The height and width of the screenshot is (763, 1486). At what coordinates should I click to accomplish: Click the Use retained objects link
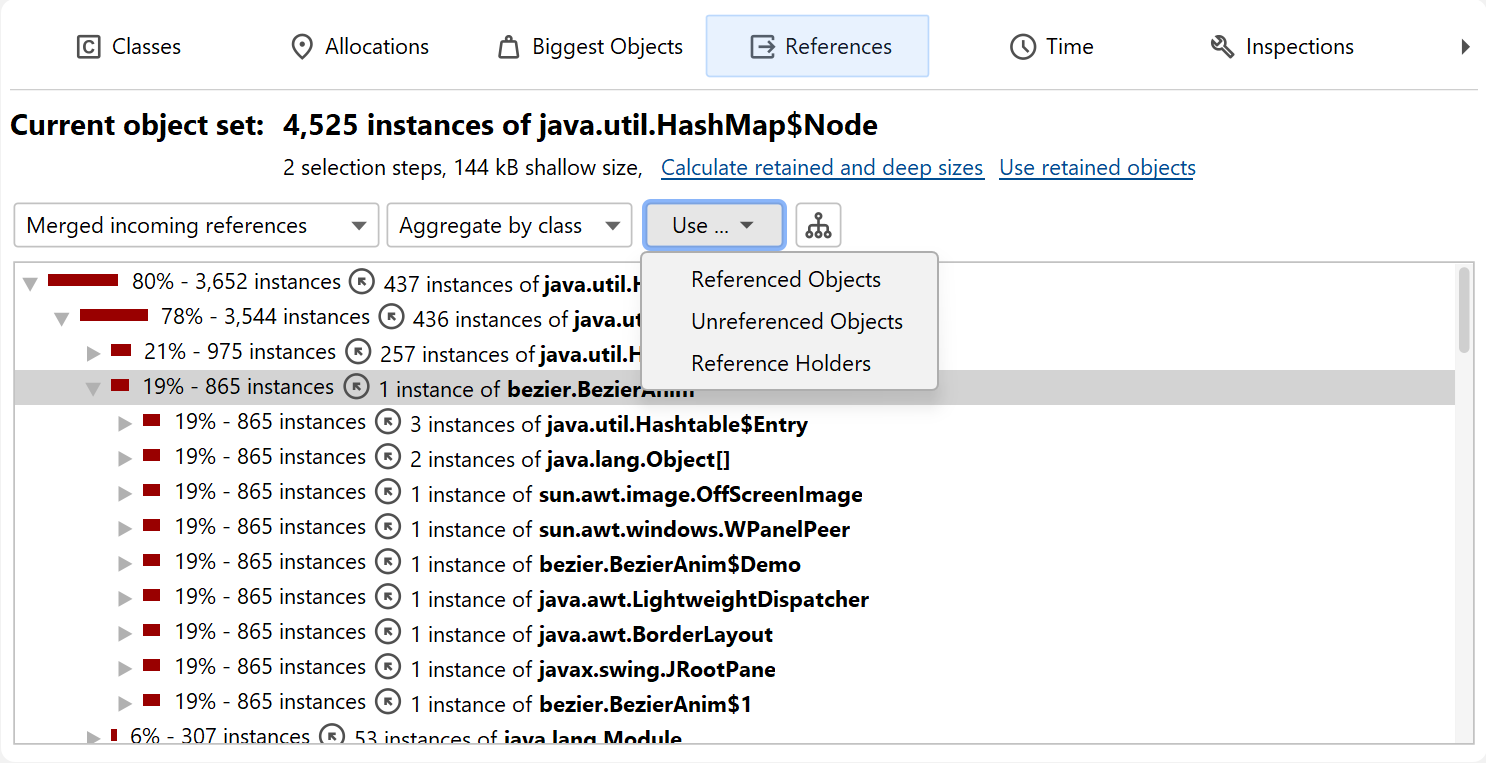[1097, 168]
